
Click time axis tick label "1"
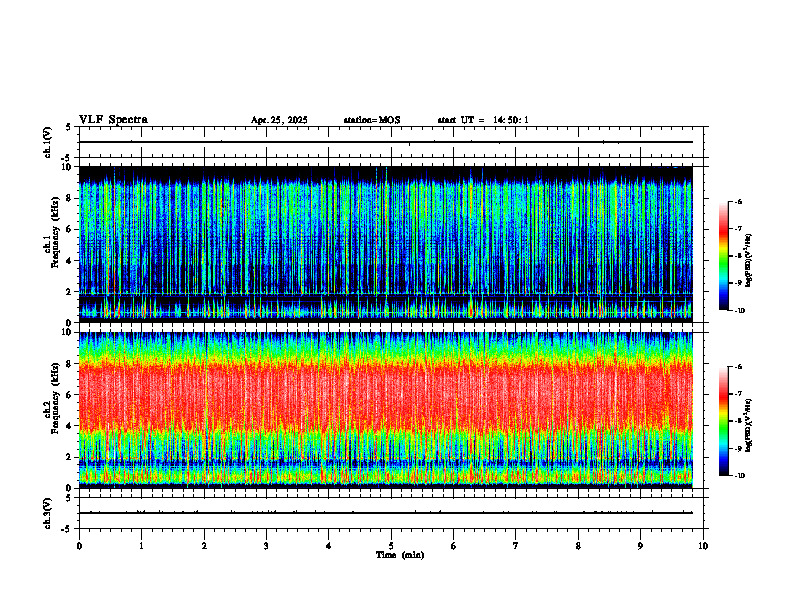(x=141, y=546)
